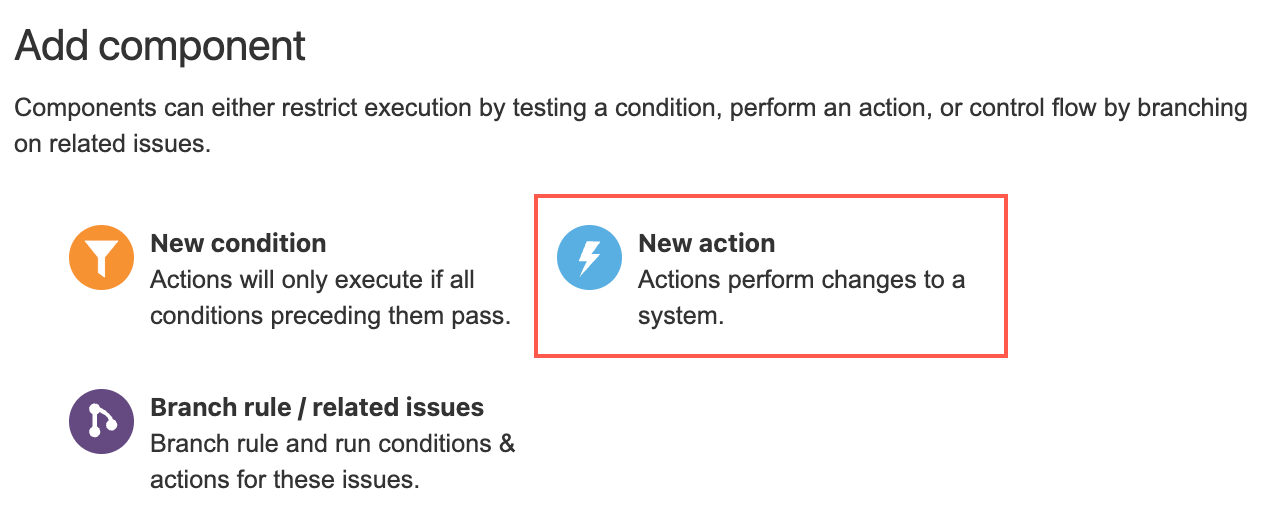Click the red highlighted box around New action
Viewport: 1264px width, 510px height.
click(x=771, y=276)
